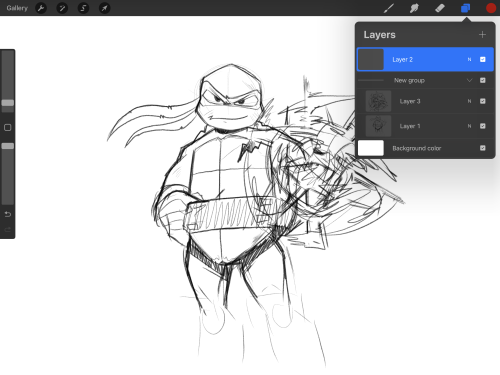Click Layer 2 thumbnail

(x=371, y=59)
